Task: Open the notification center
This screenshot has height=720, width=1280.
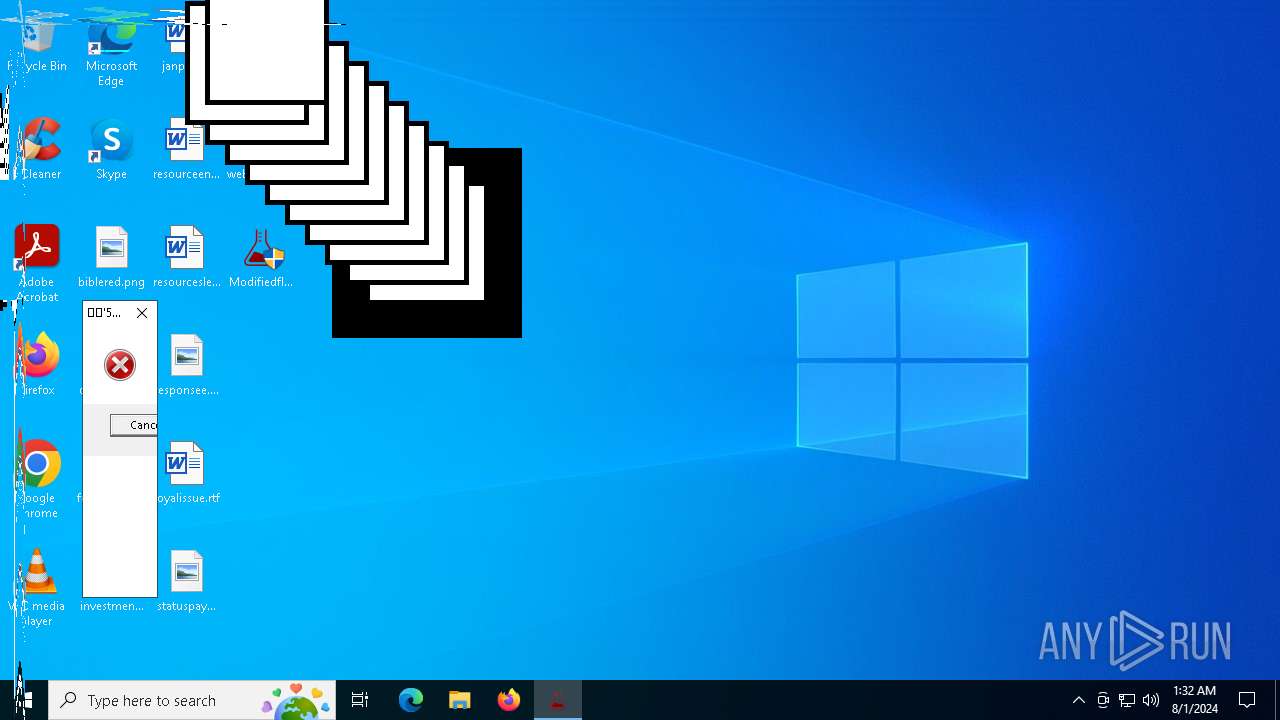Action: pos(1247,700)
